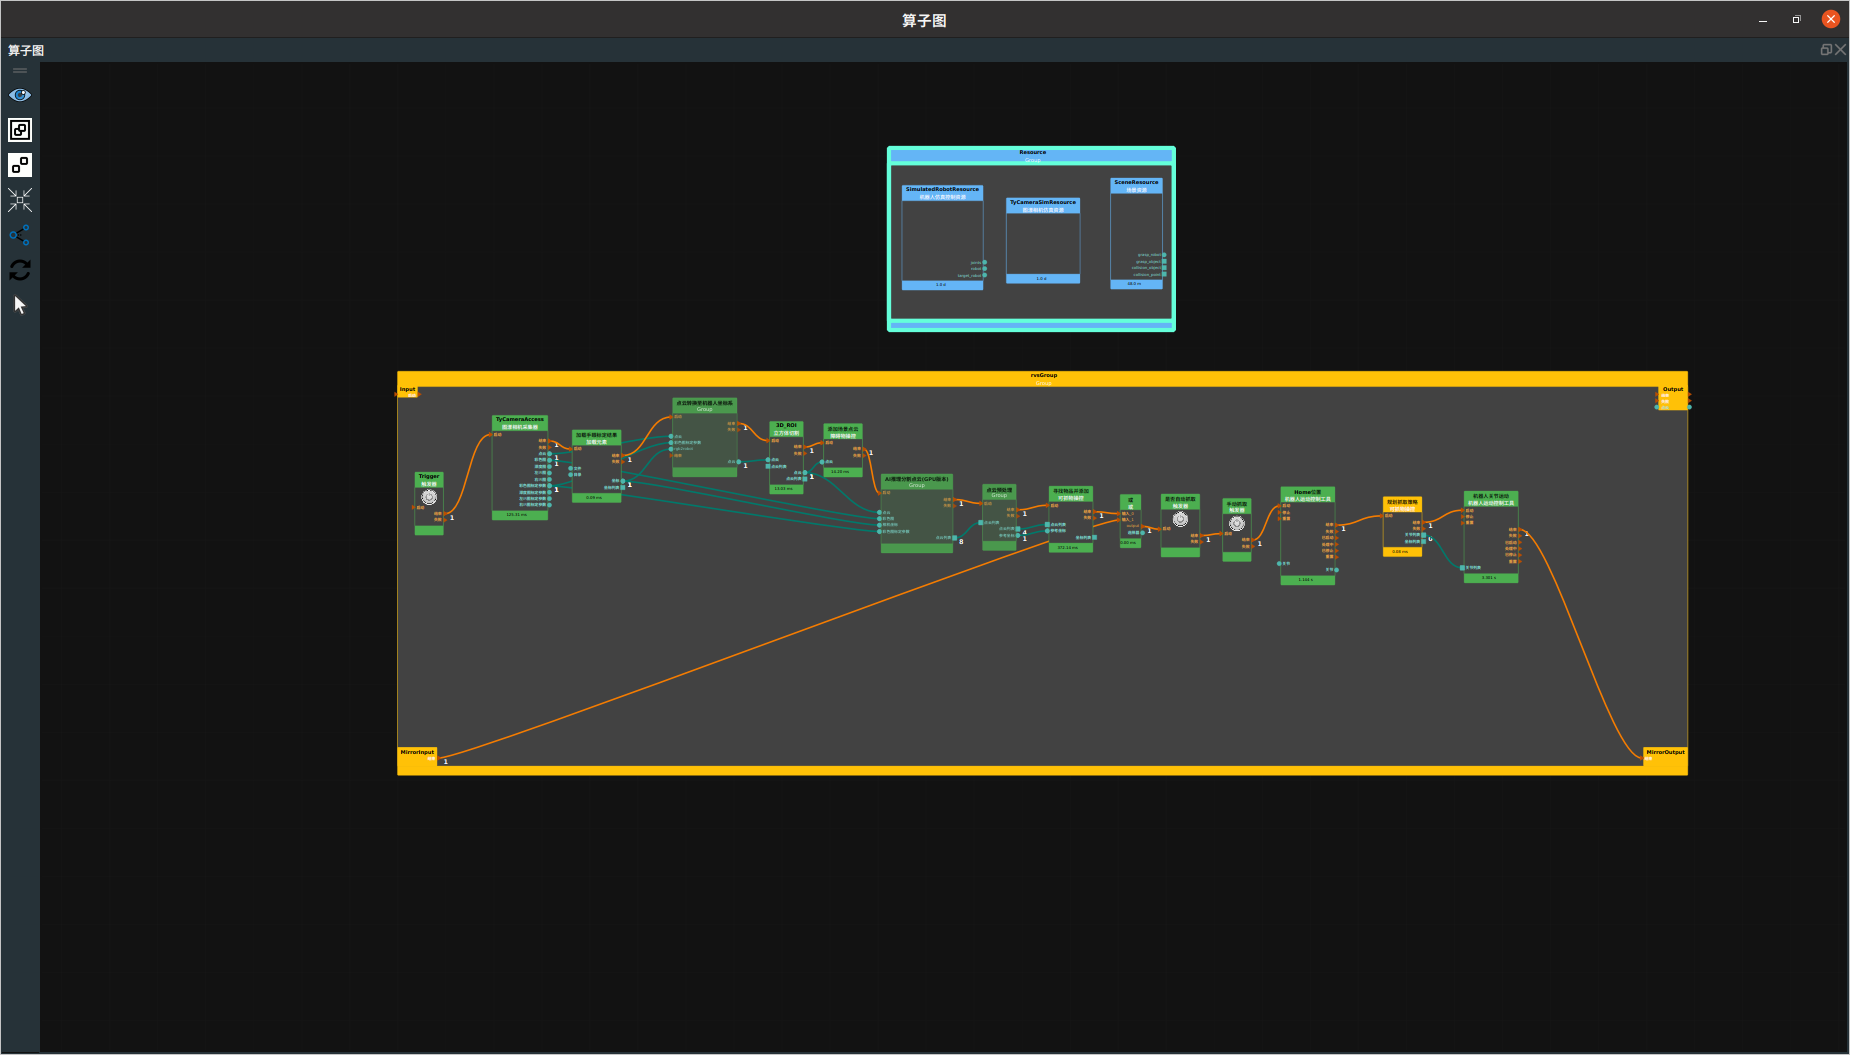Close the 算子图 docked panel
The width and height of the screenshot is (1850, 1055).
1841,49
